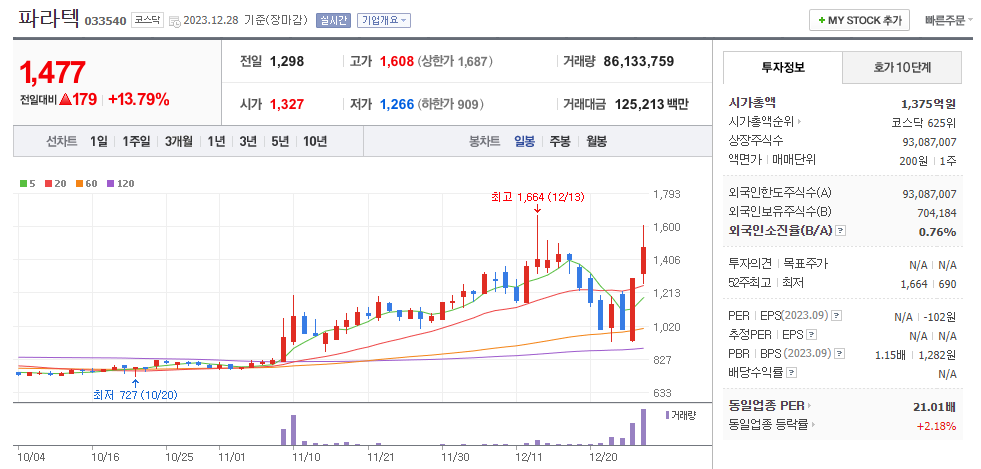
Task: Click the calendar icon beside 2023.12.28
Action: [175, 21]
